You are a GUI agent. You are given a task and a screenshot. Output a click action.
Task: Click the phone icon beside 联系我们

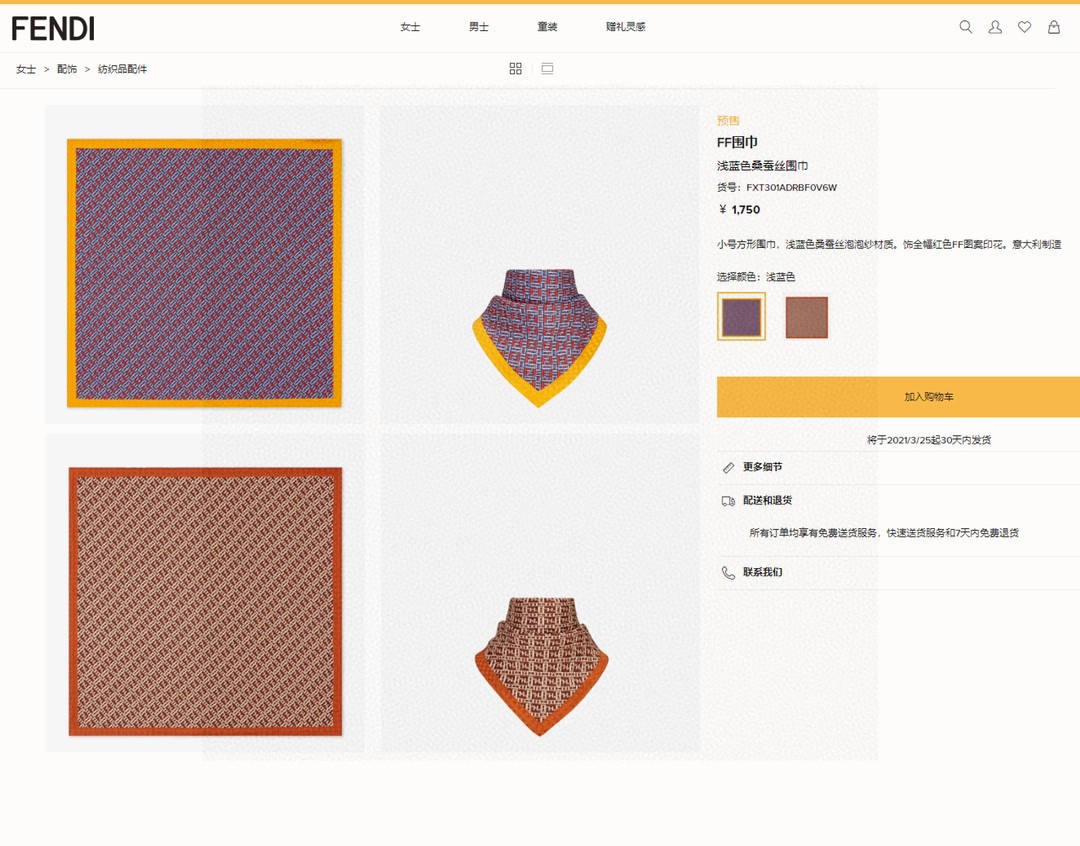point(728,573)
